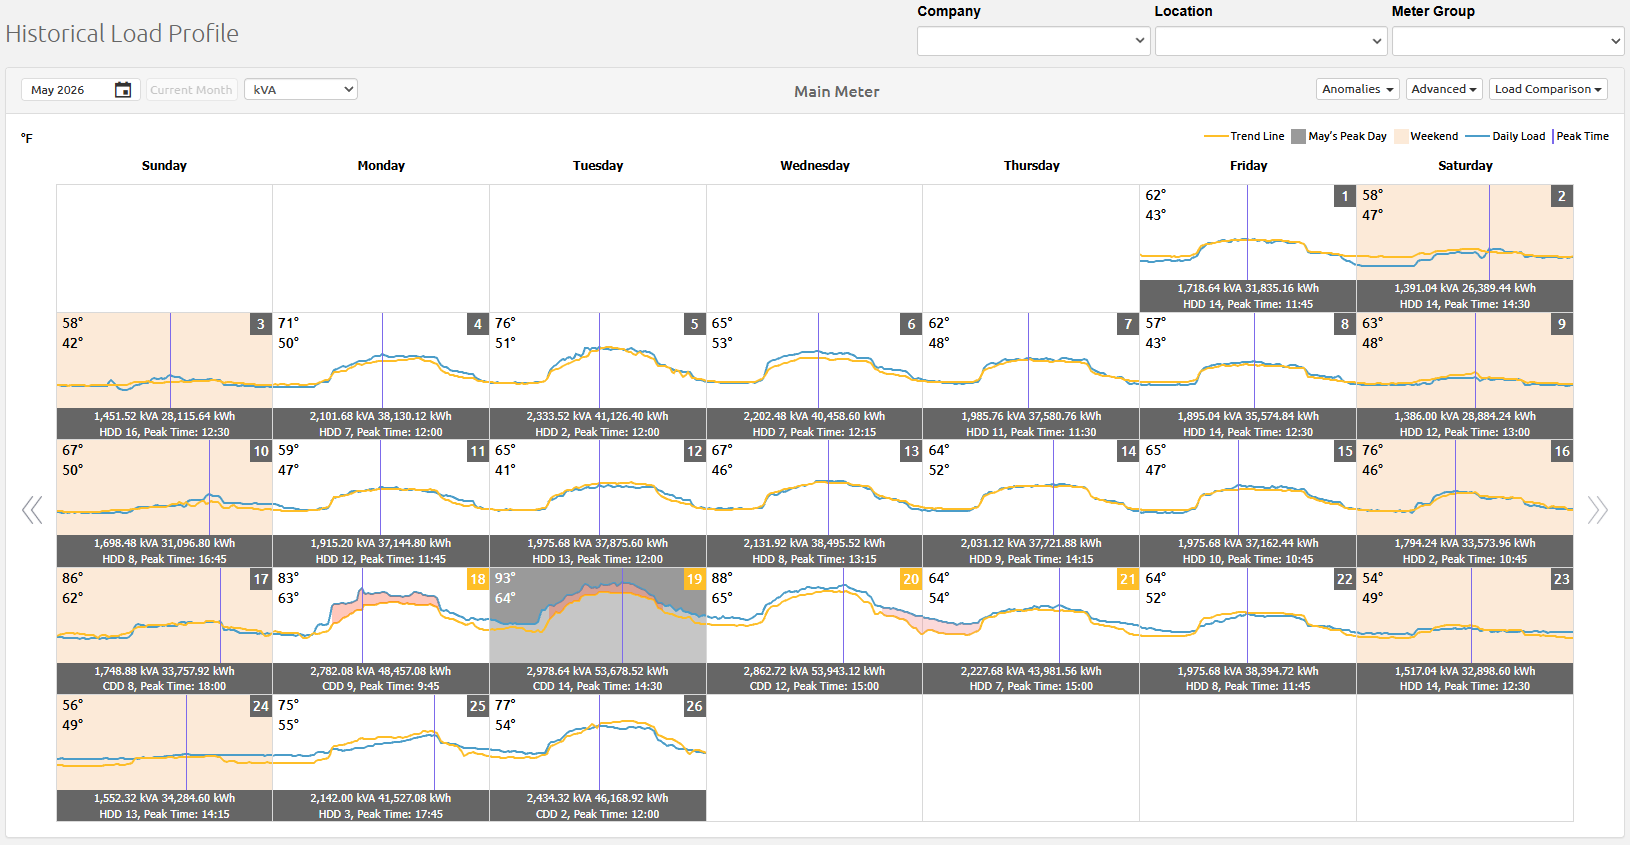Click '1,451.52 kVA 28,115.64 kWh' summary
The width and height of the screenshot is (1630, 845).
pyautogui.click(x=165, y=416)
